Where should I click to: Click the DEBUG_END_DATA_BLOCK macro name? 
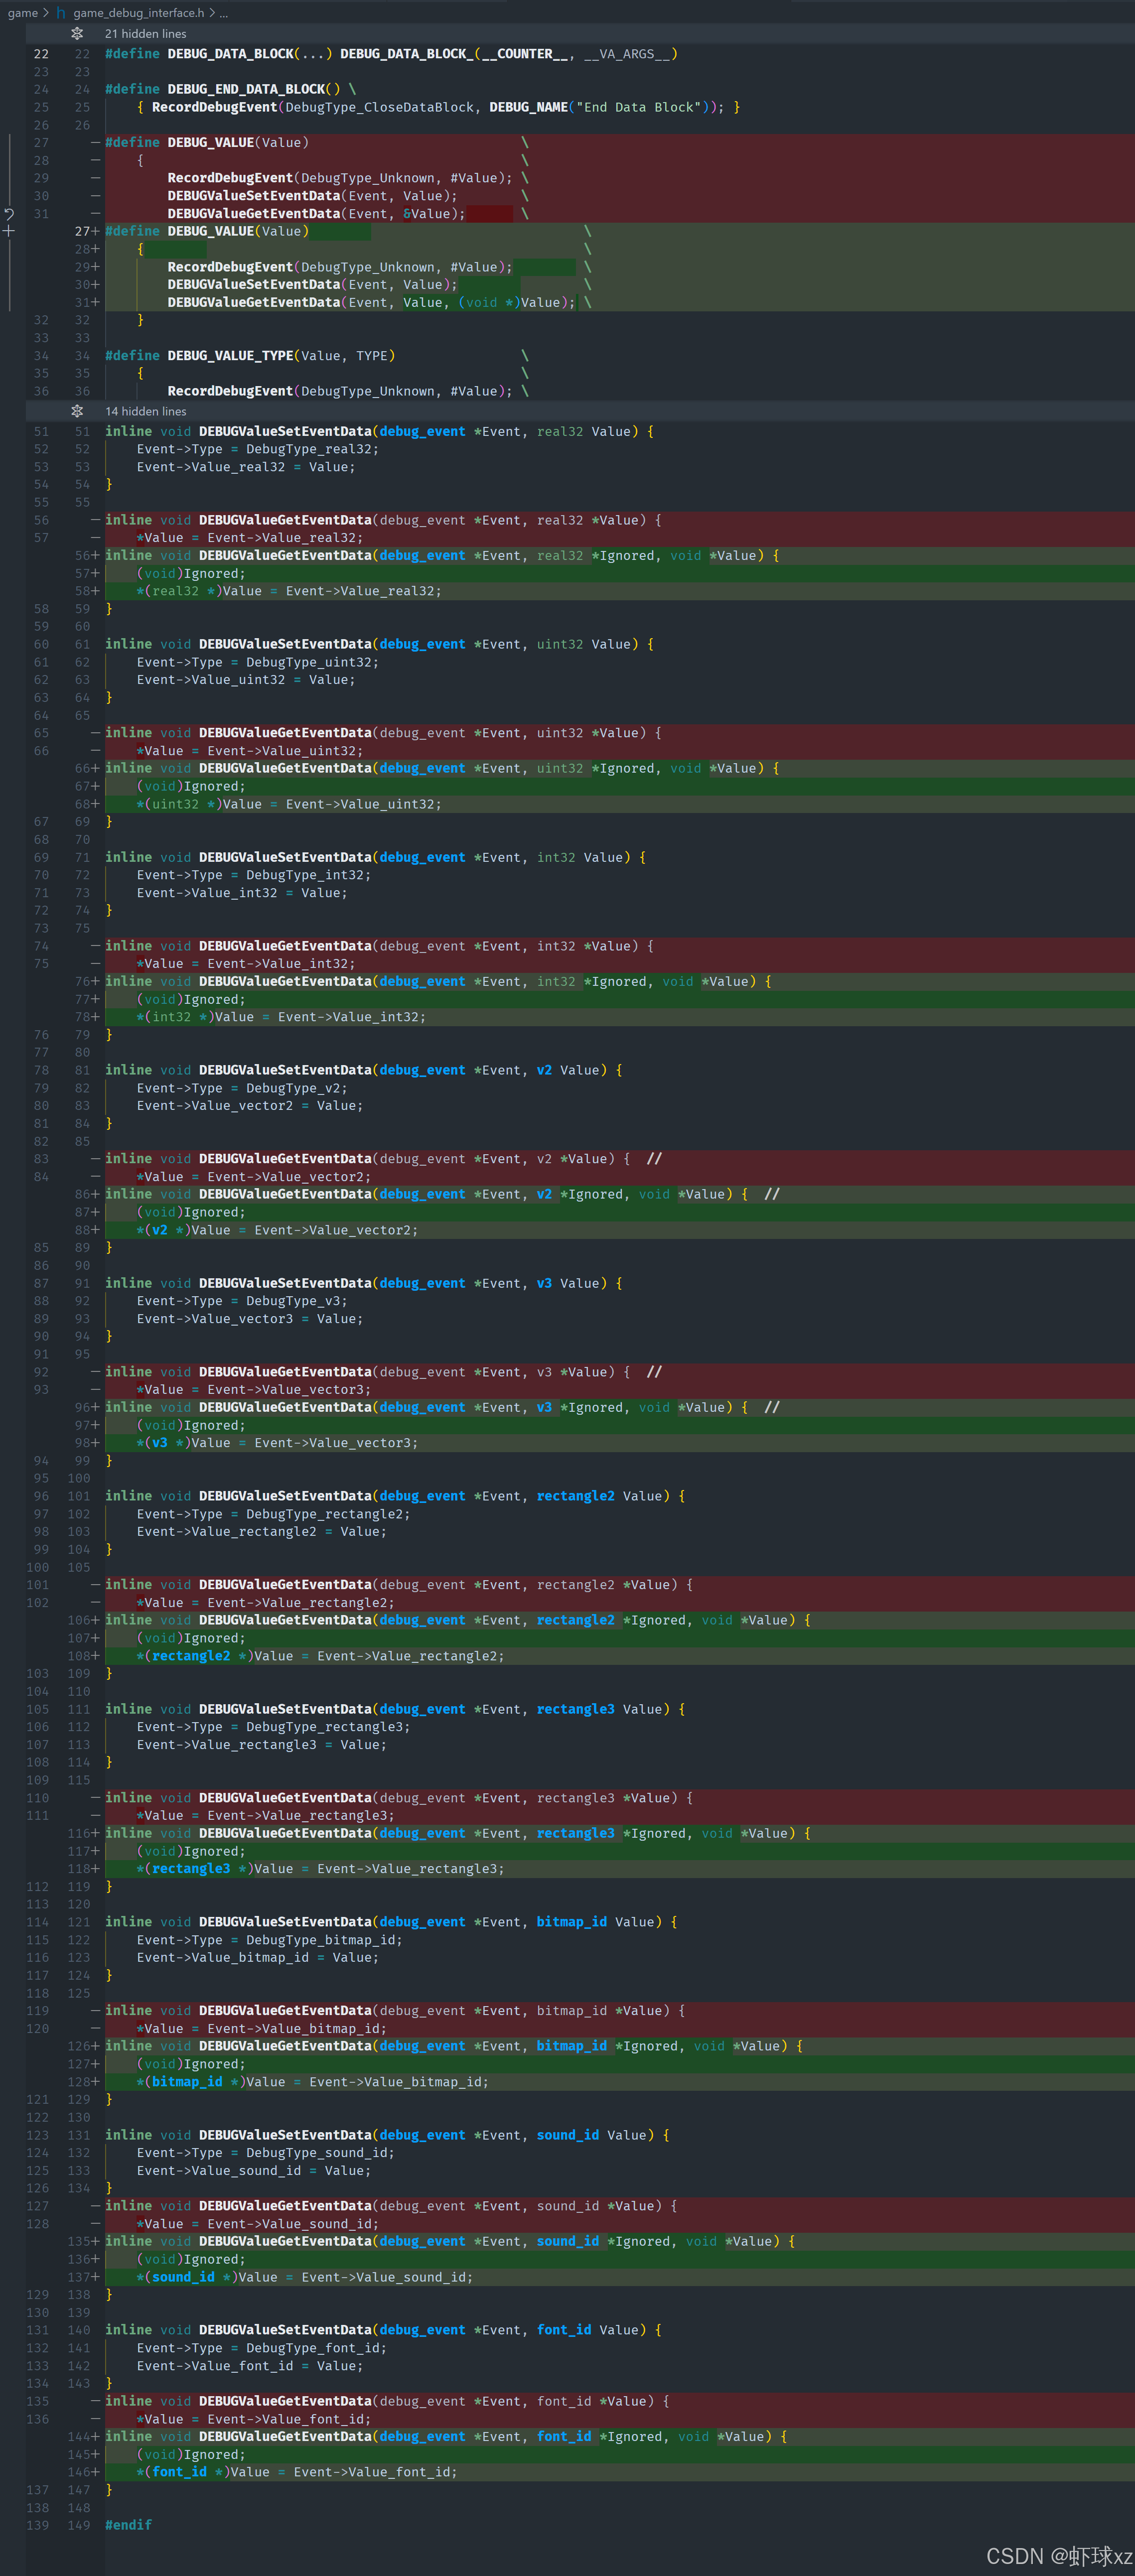point(246,89)
